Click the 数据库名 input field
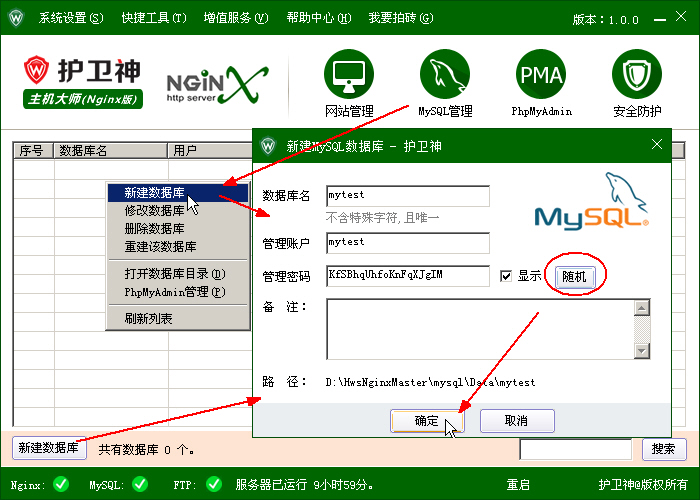This screenshot has width=700, height=500. (x=407, y=195)
